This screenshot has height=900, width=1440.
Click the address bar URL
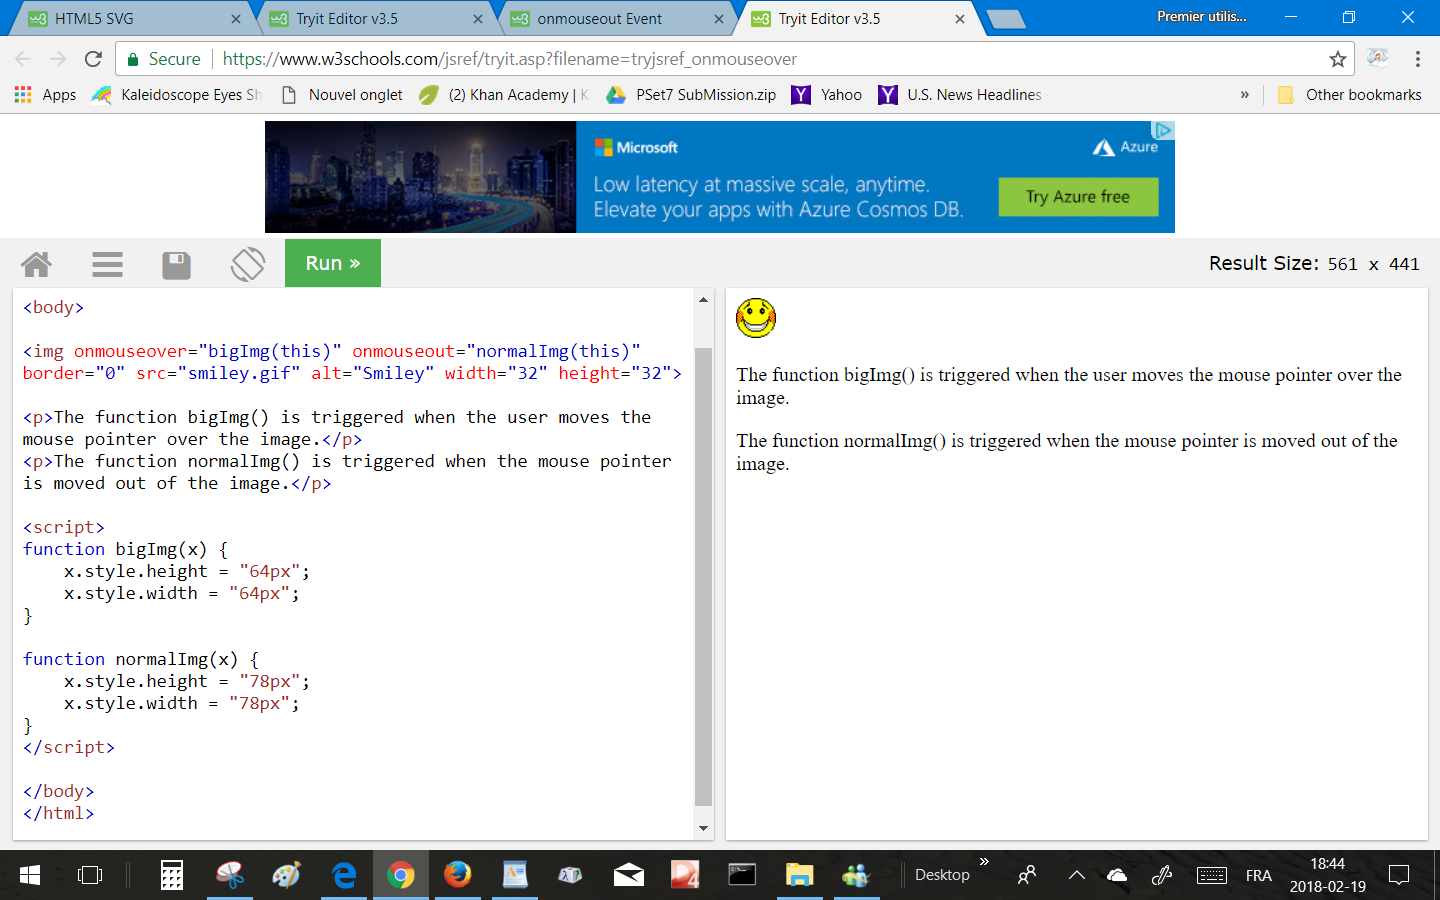(x=510, y=59)
